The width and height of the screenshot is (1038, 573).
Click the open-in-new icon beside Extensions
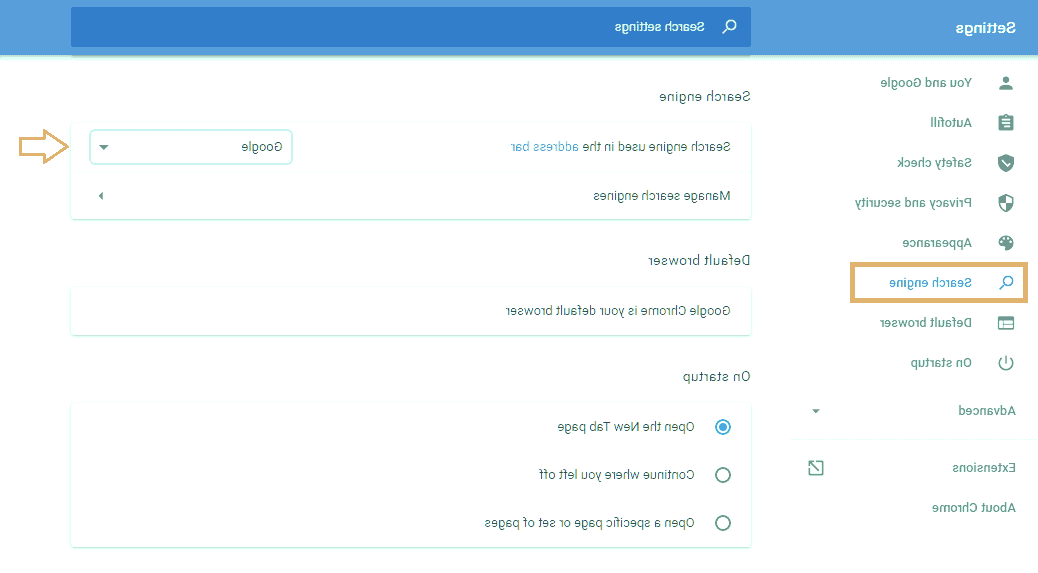[816, 467]
